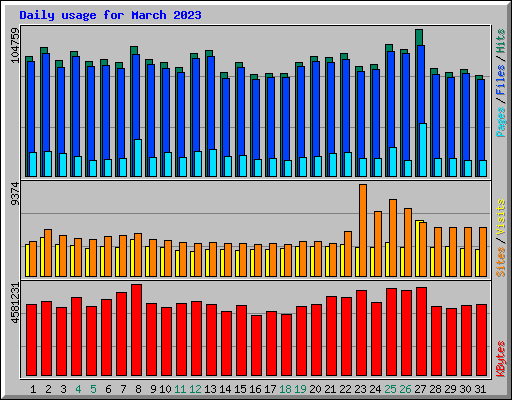Select green weekend day label 26

(x=405, y=389)
